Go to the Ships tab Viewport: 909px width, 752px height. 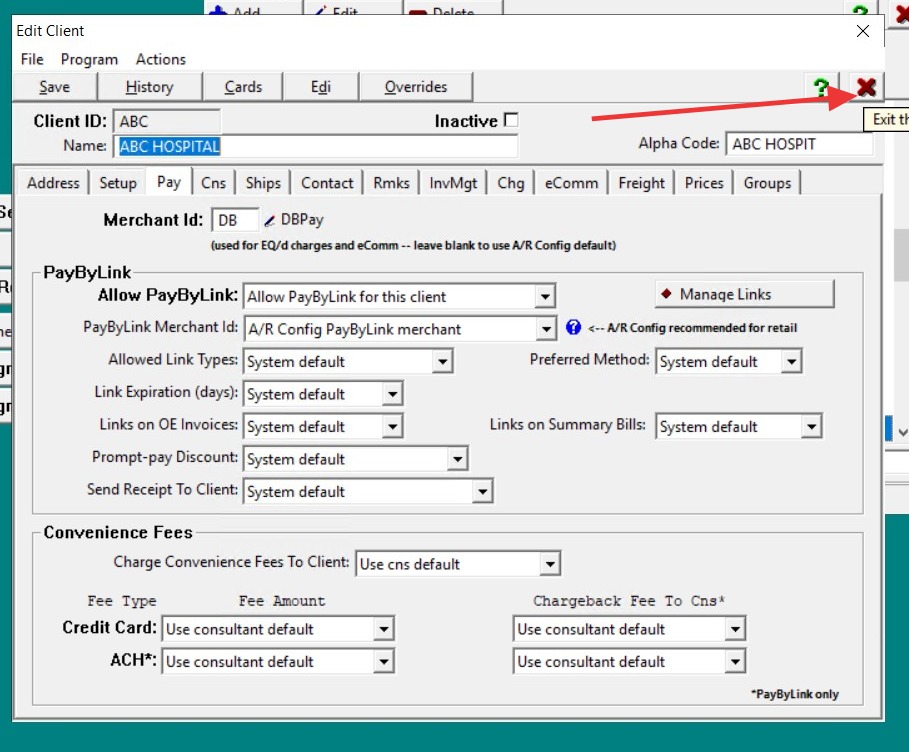263,183
